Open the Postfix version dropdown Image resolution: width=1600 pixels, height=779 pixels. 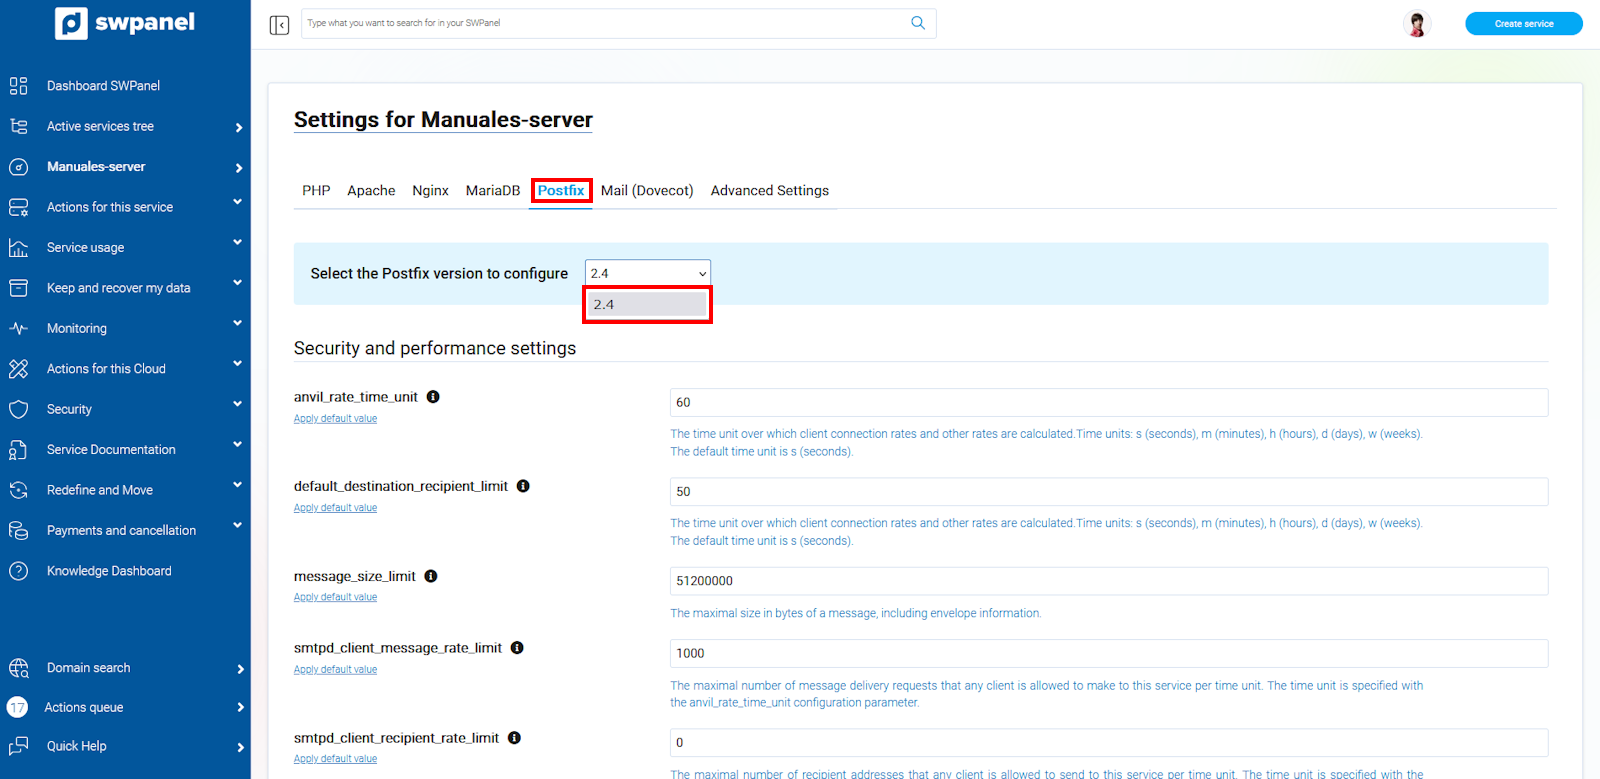pyautogui.click(x=647, y=273)
